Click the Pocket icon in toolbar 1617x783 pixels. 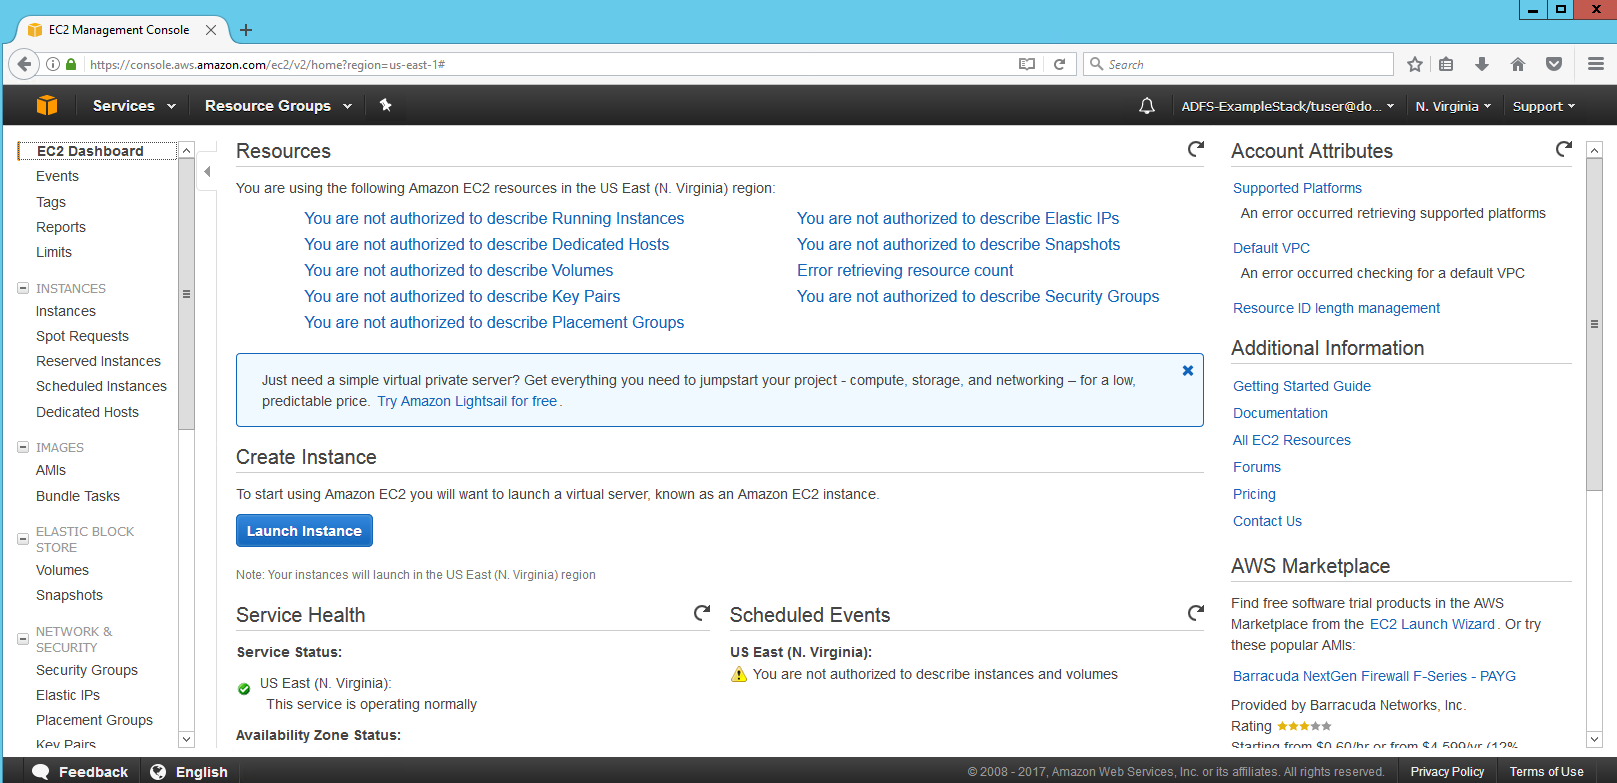pyautogui.click(x=1554, y=64)
